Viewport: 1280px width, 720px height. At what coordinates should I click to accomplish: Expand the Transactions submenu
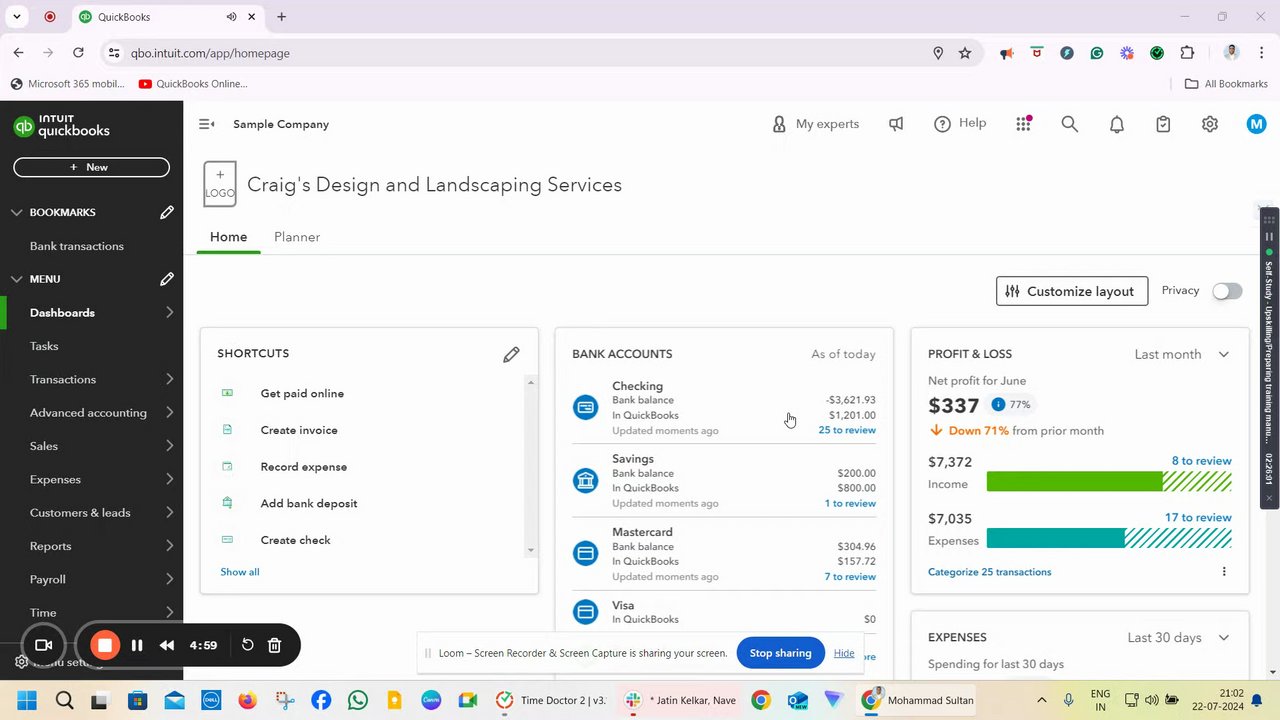coord(169,379)
